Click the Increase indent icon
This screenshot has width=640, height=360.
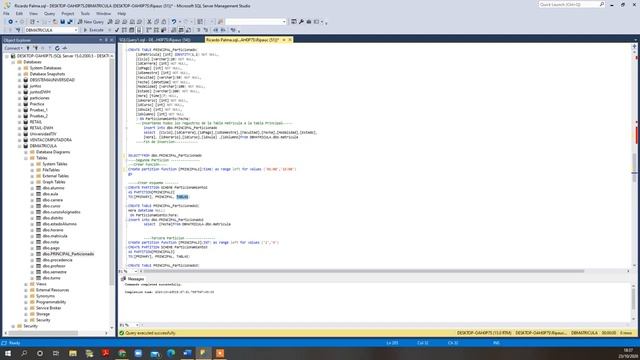223,30
